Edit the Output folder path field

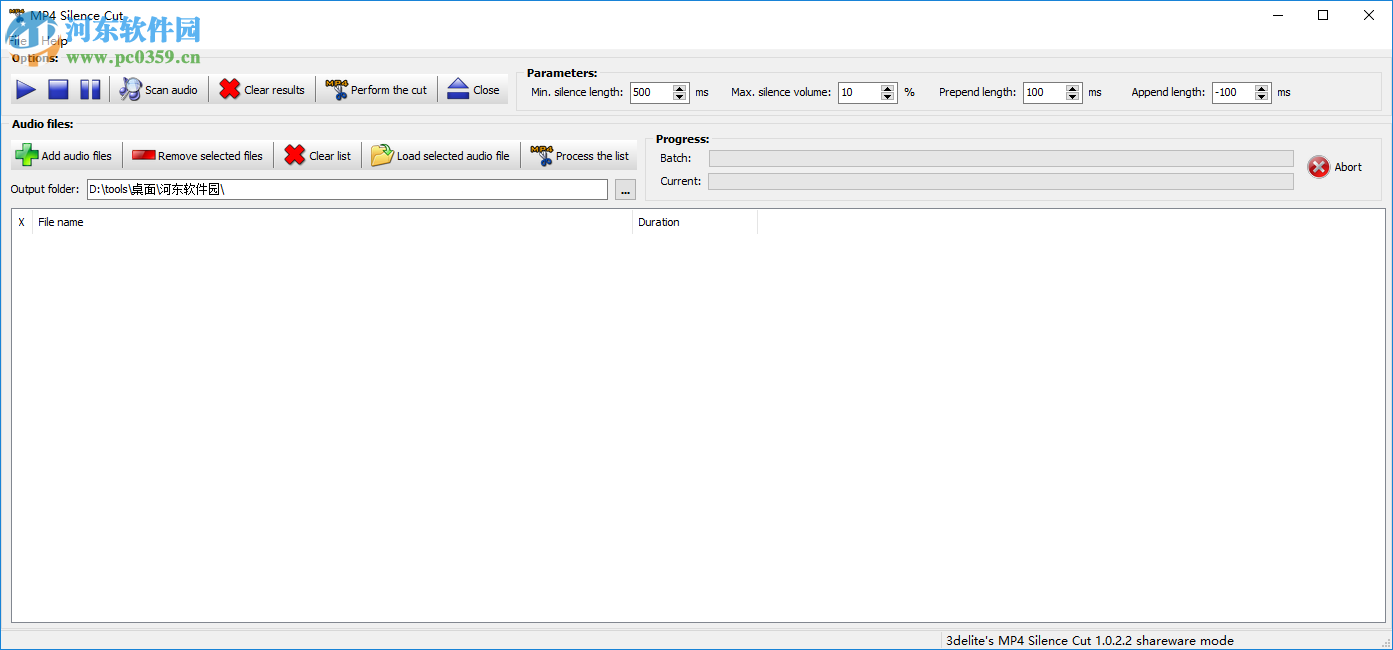click(x=347, y=189)
